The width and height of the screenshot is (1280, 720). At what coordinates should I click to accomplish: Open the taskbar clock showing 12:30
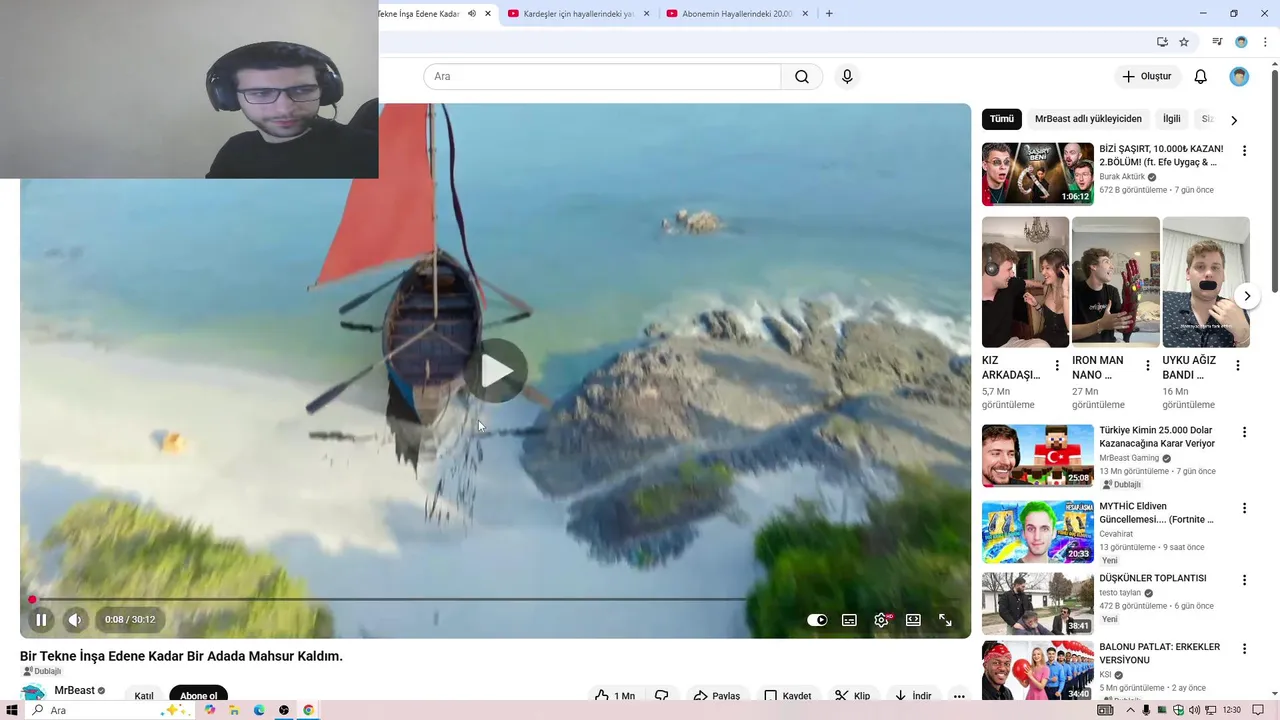click(1231, 710)
